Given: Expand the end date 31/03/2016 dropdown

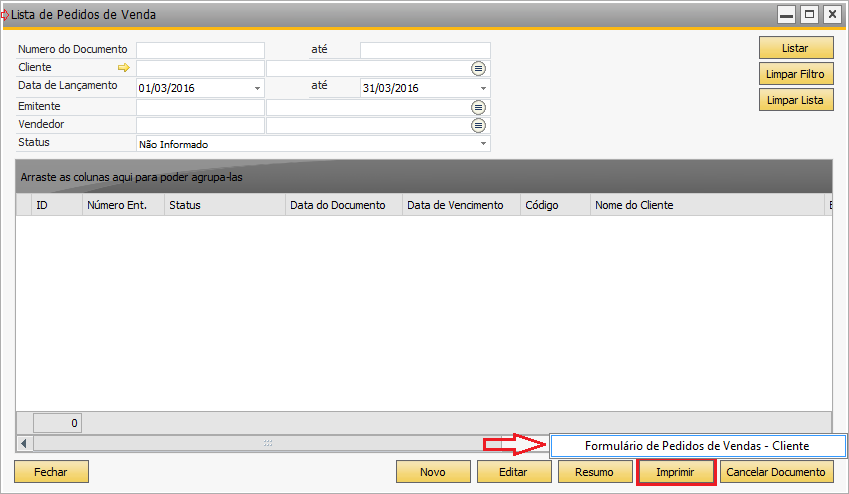Looking at the screenshot, I should point(483,88).
